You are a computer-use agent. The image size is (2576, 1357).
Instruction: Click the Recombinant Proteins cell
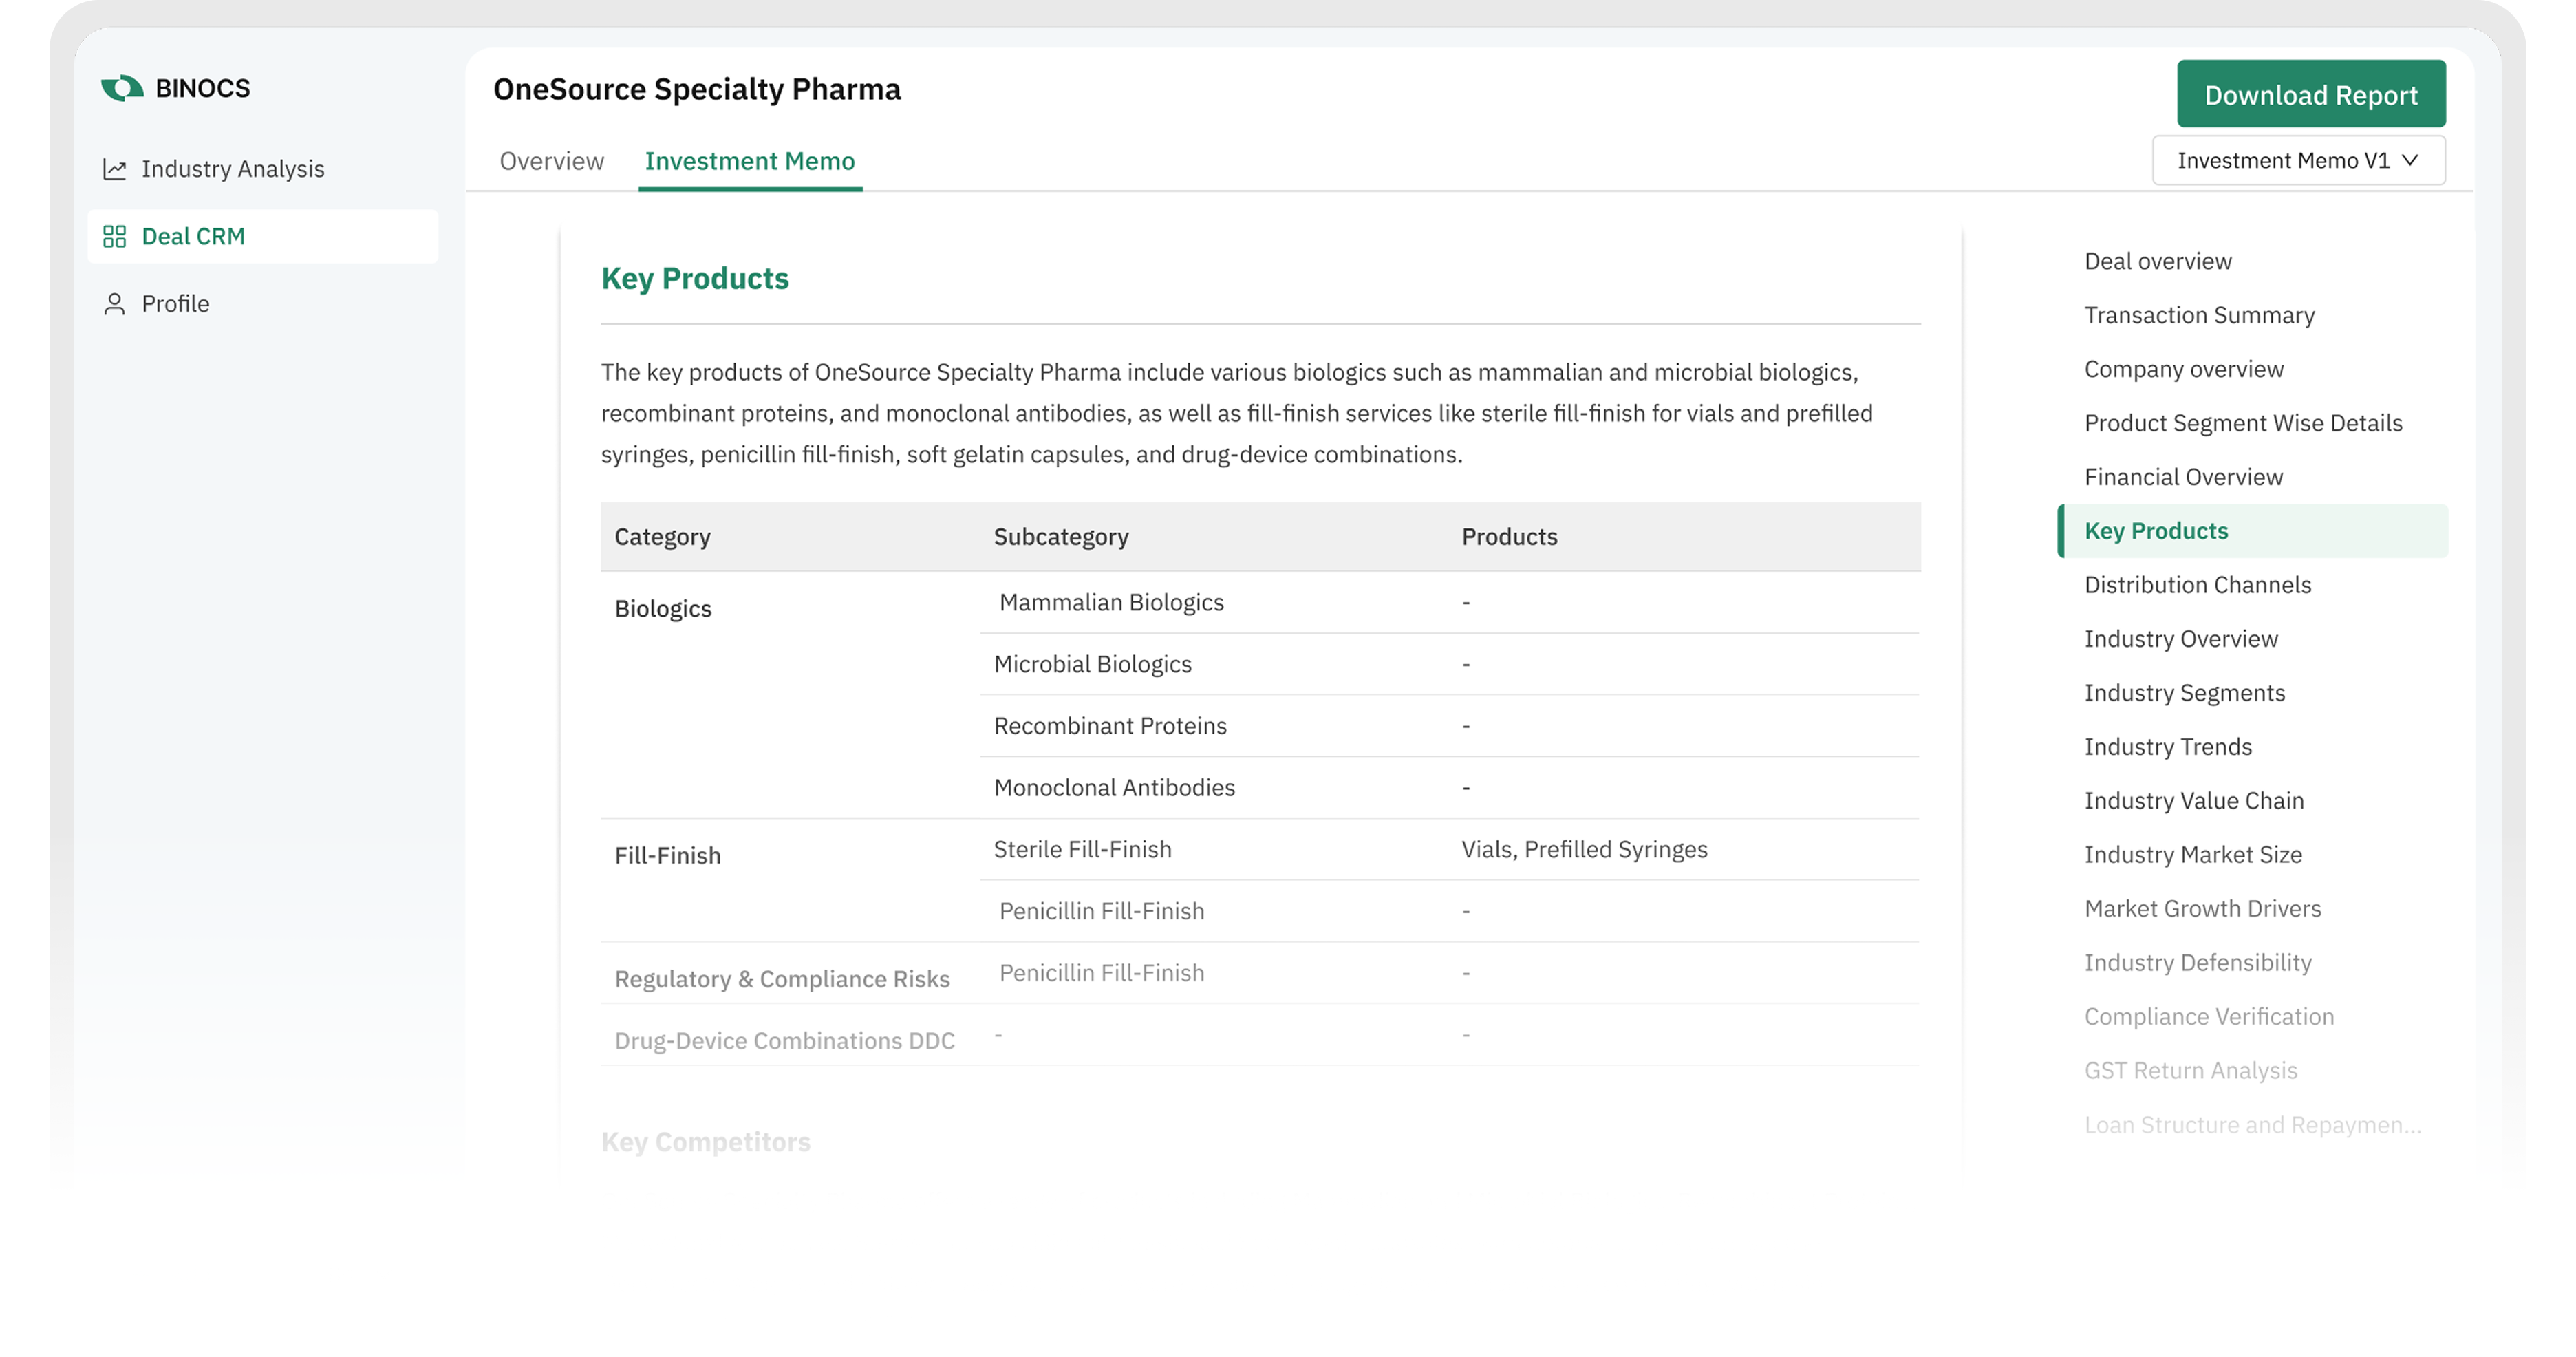1110,726
